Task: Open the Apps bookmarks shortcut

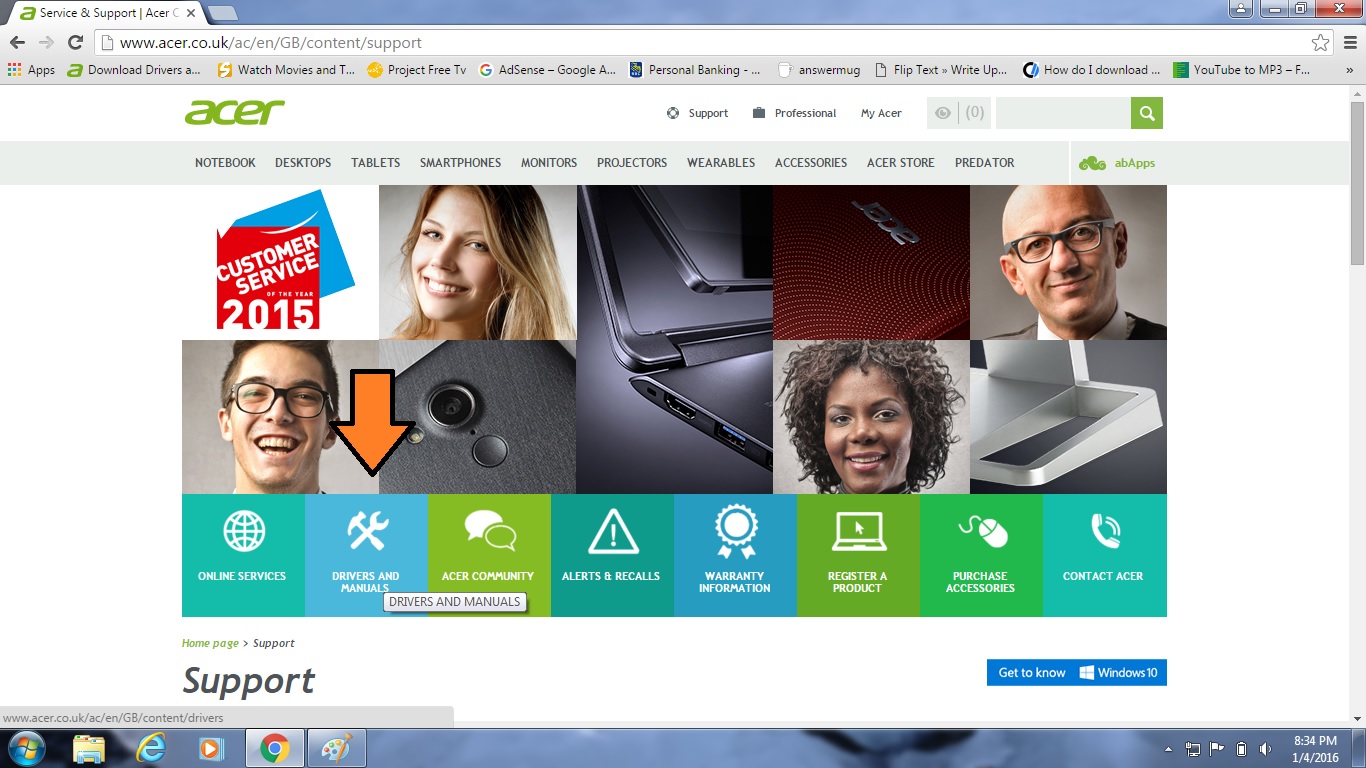Action: [32, 70]
